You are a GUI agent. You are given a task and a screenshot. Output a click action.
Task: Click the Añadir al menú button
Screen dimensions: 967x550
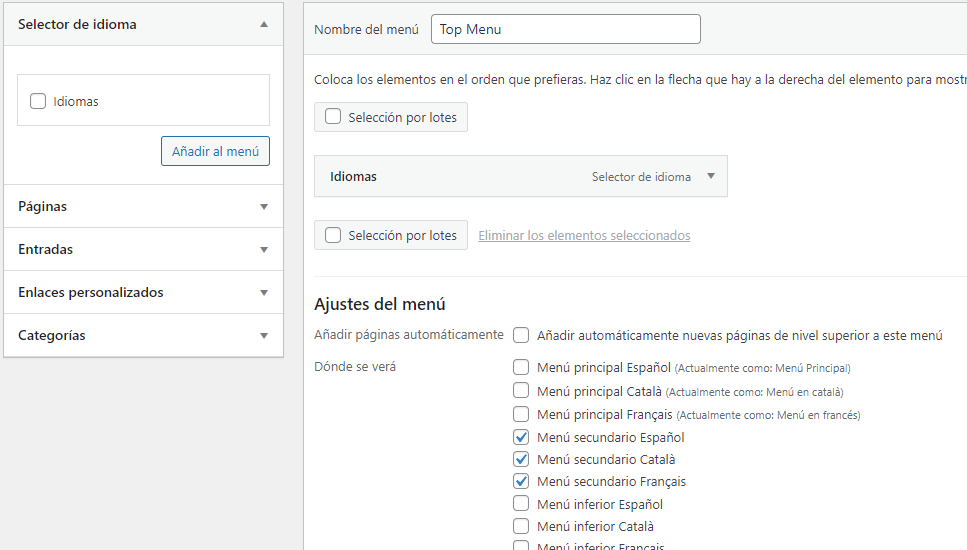pyautogui.click(x=215, y=151)
